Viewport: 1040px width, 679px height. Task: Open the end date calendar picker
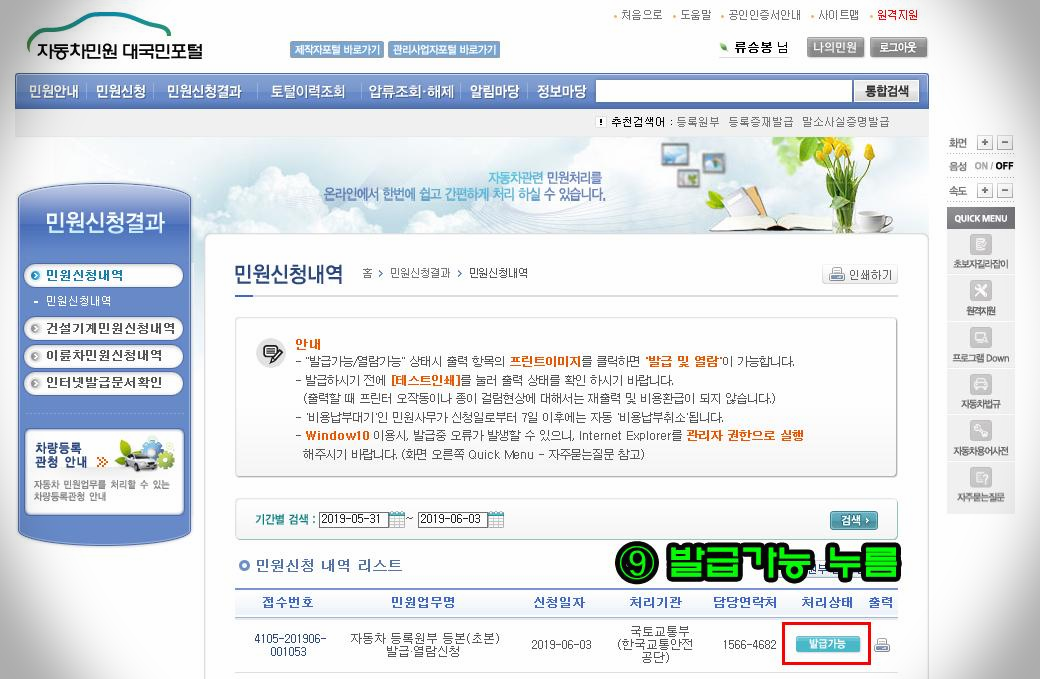[x=496, y=519]
